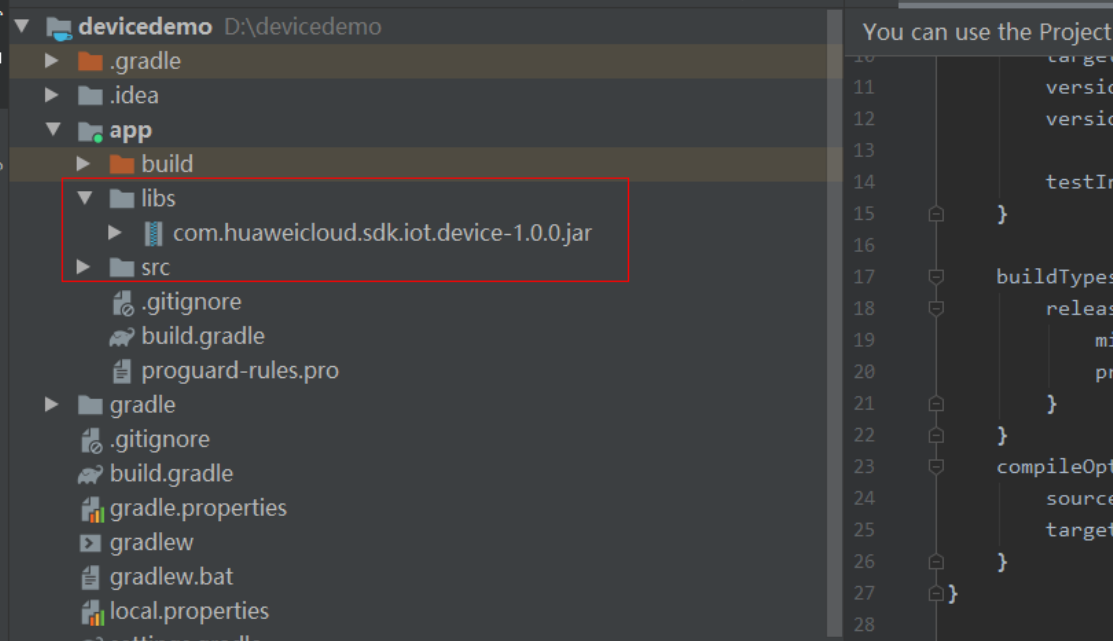This screenshot has width=1113, height=641.
Task: Toggle fold marker at line 27
Action: tap(936, 594)
